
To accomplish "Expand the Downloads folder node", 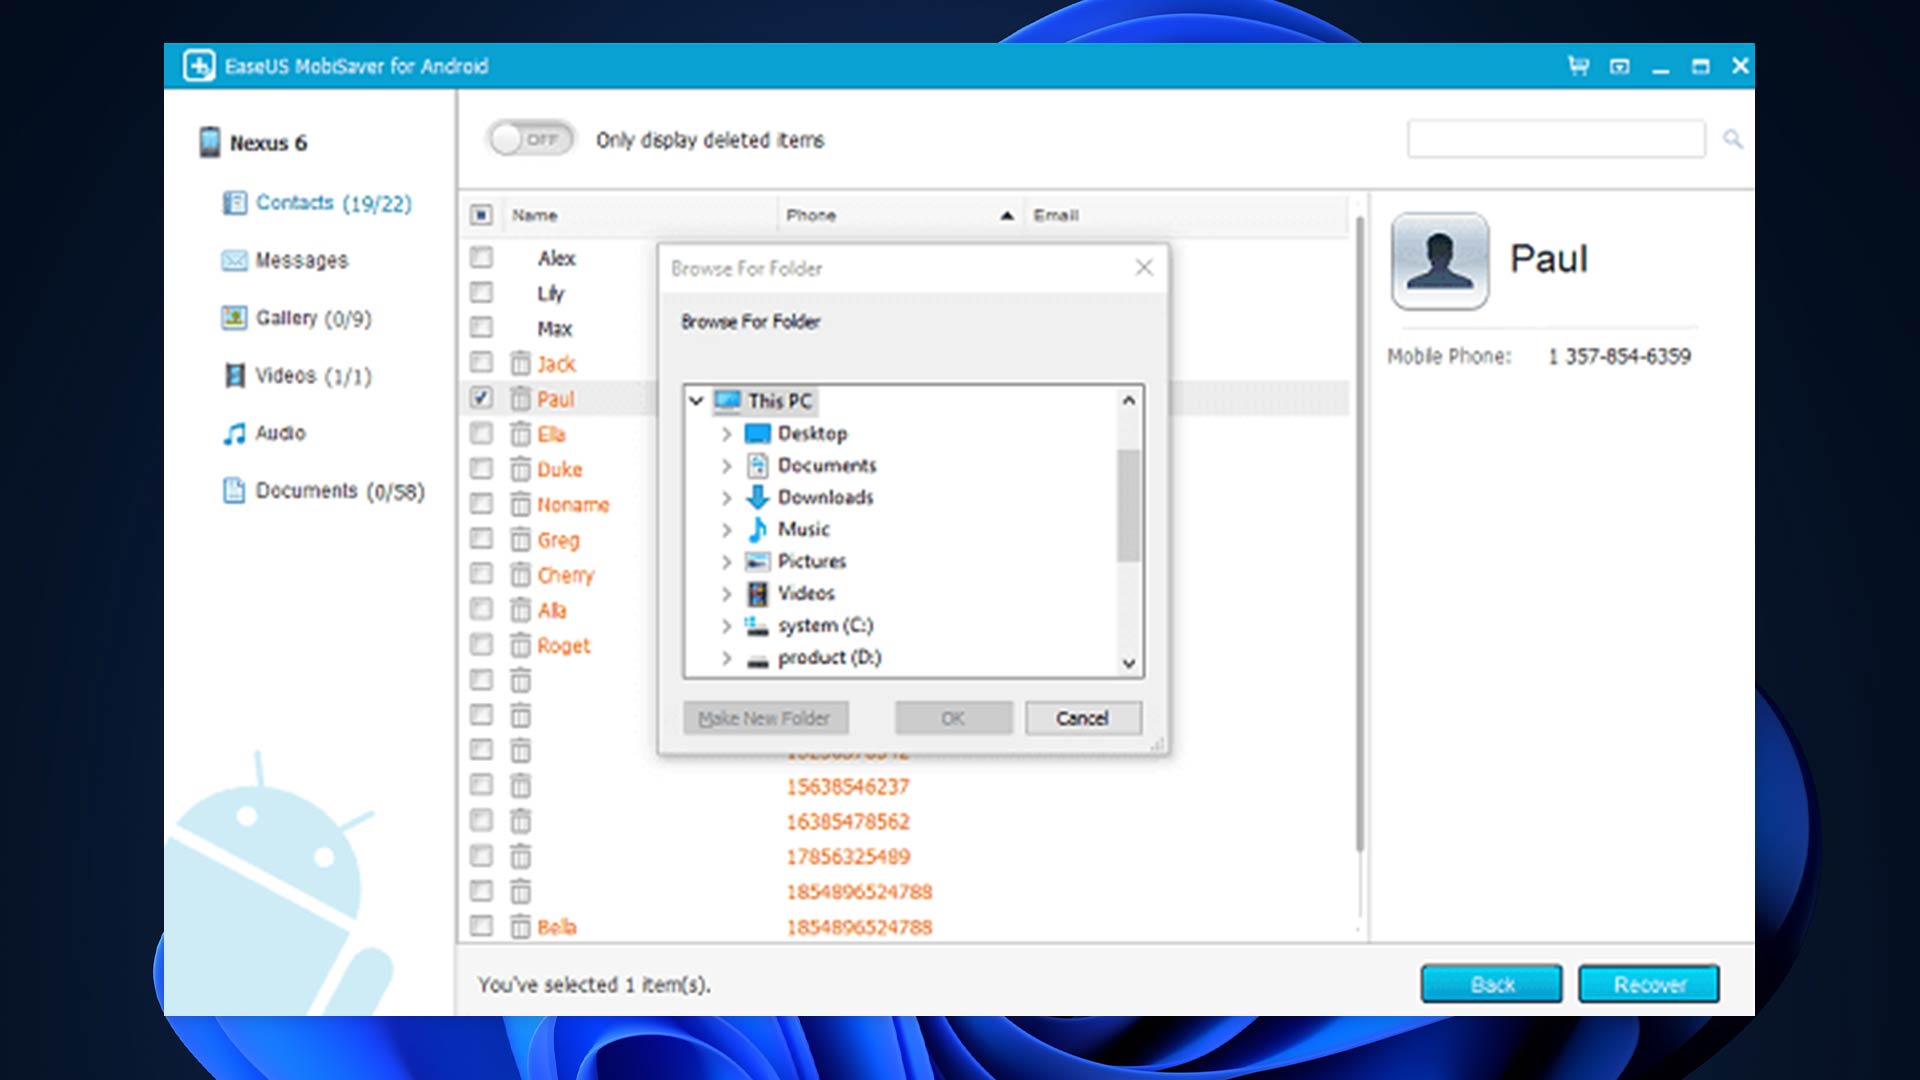I will tap(727, 498).
